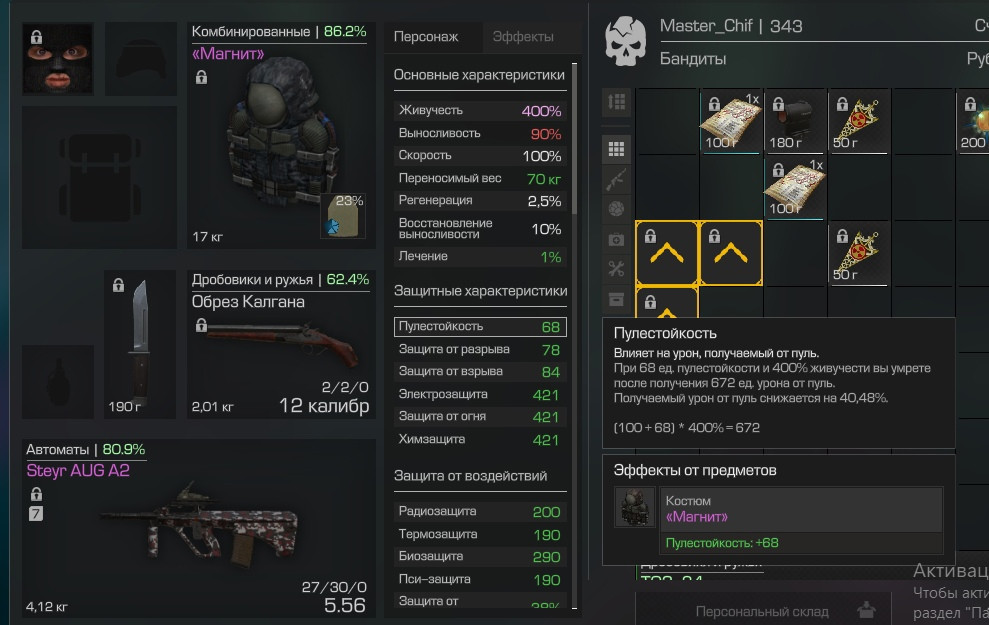Switch to the Персонаж tab

(426, 37)
